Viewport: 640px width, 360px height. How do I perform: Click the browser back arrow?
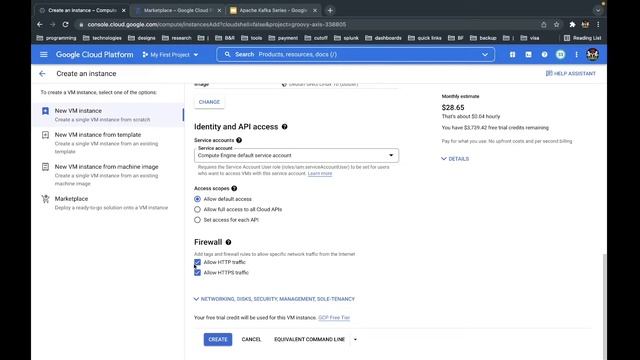pos(40,24)
